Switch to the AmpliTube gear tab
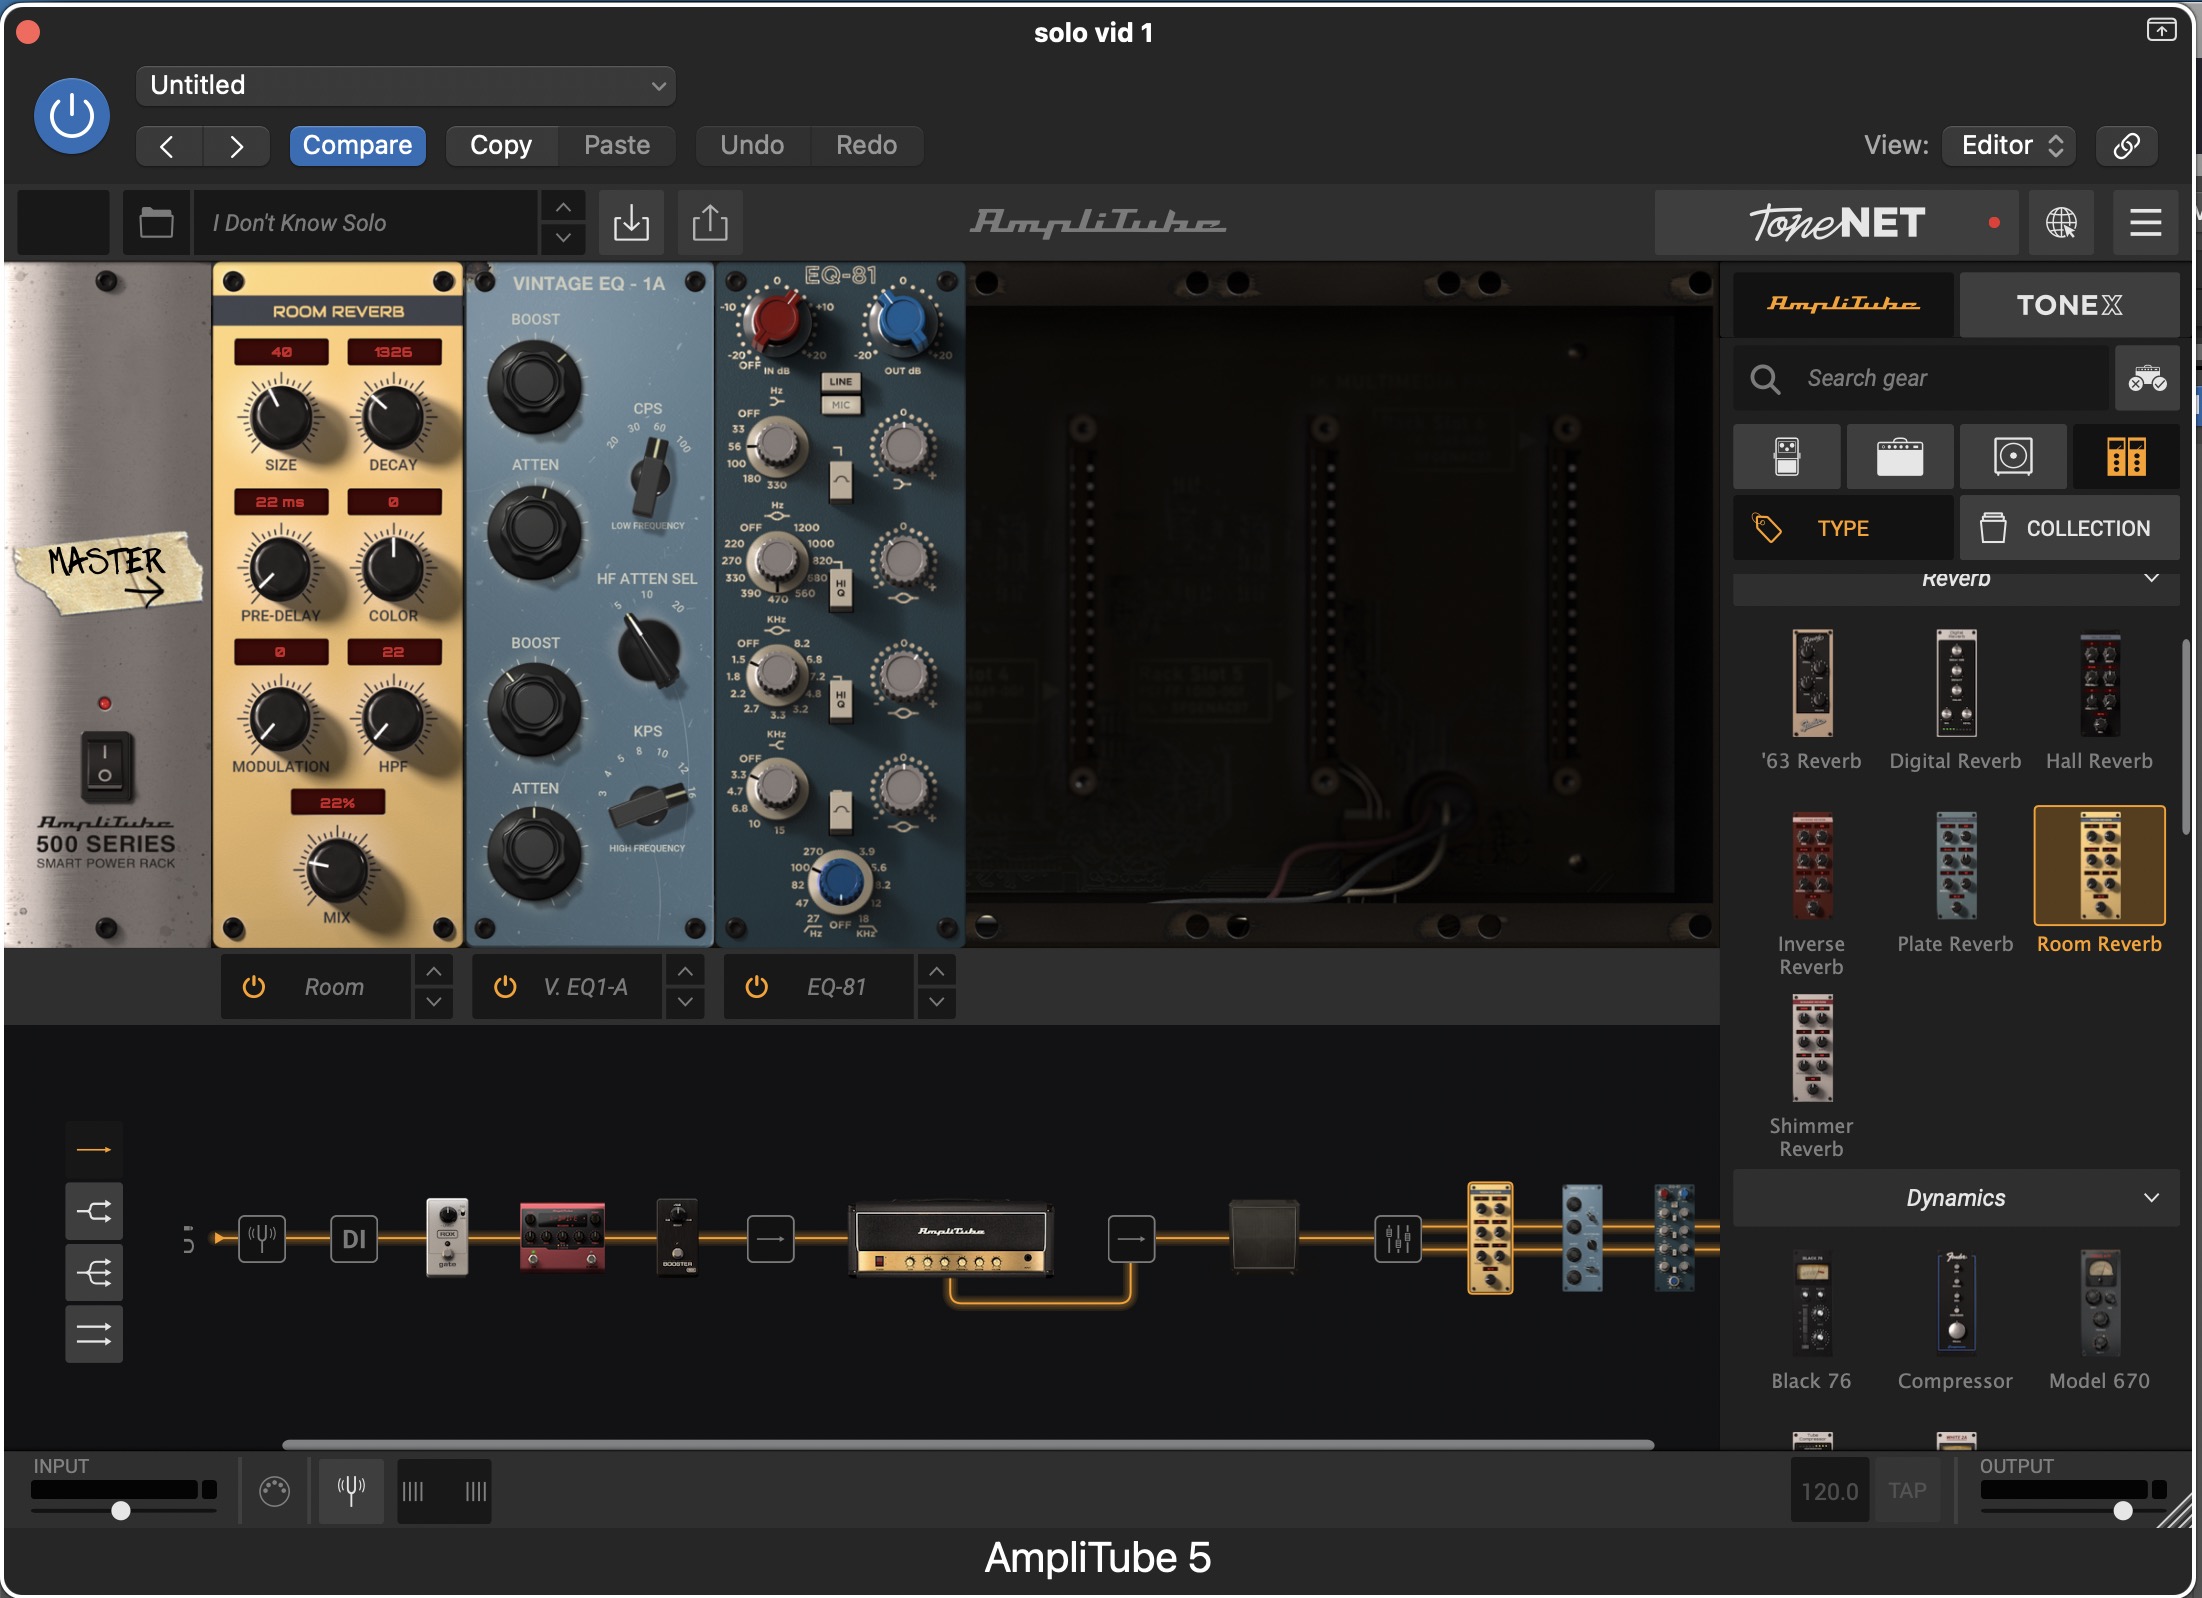 (1843, 304)
